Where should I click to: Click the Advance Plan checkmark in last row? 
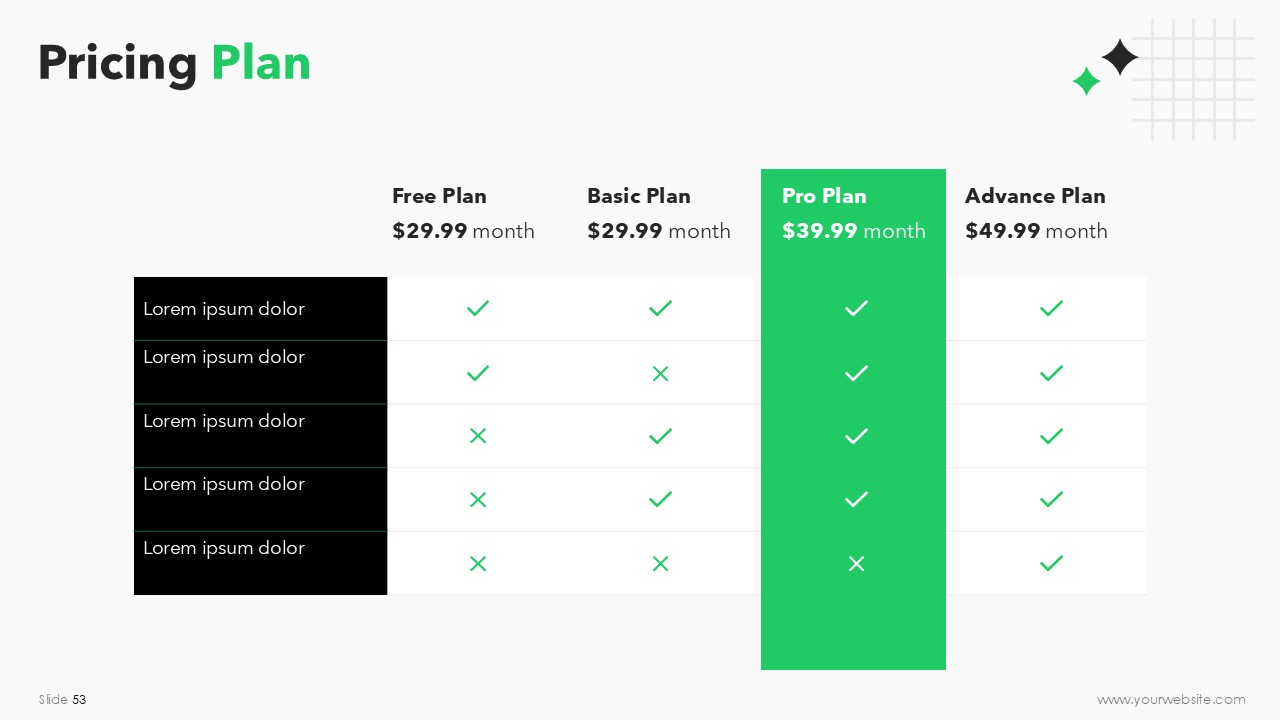pyautogui.click(x=1051, y=564)
